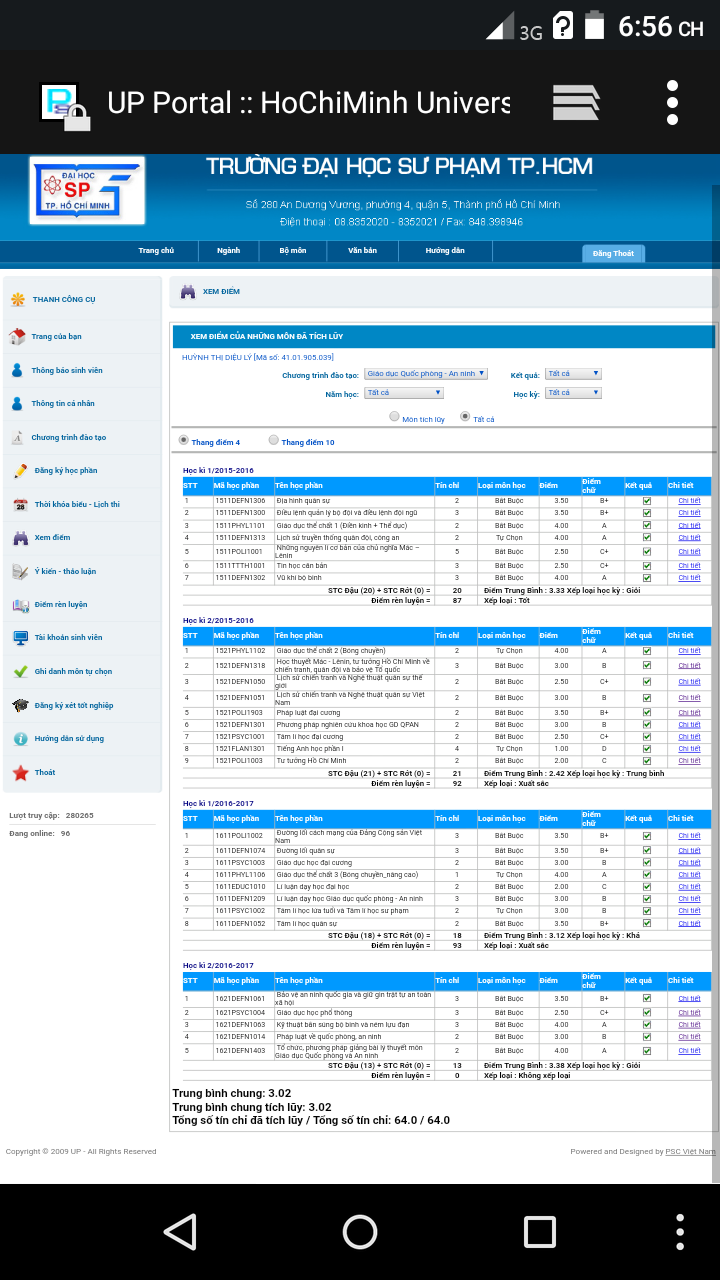This screenshot has width=720, height=1280.
Task: Open the browser three-dot overflow menu
Action: coord(672,102)
